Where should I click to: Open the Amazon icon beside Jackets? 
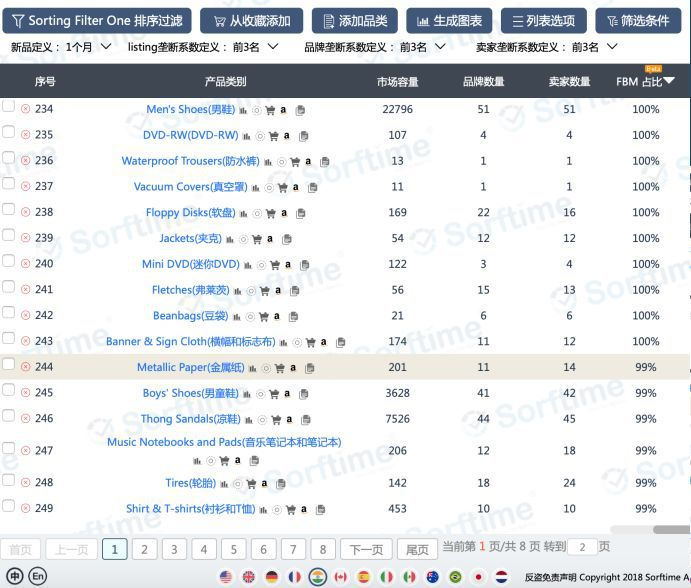point(270,238)
